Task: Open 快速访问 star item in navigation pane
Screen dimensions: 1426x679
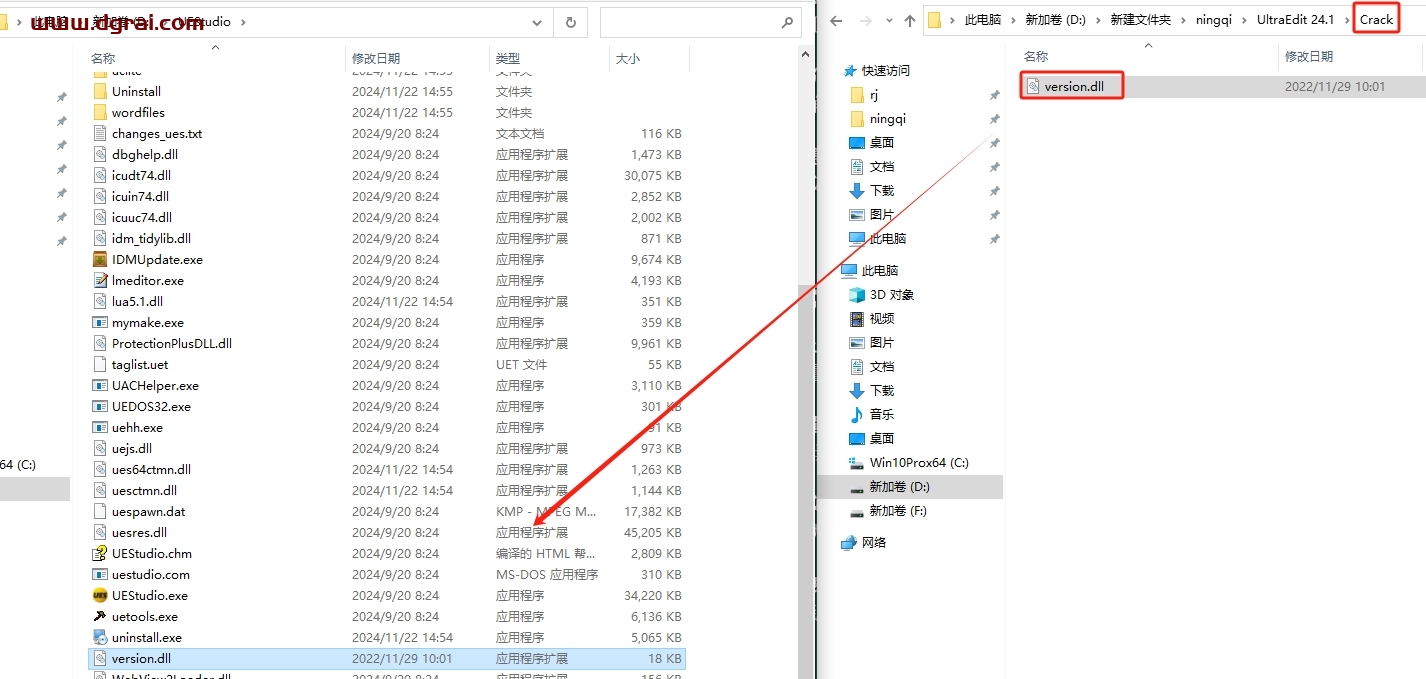Action: [x=877, y=70]
